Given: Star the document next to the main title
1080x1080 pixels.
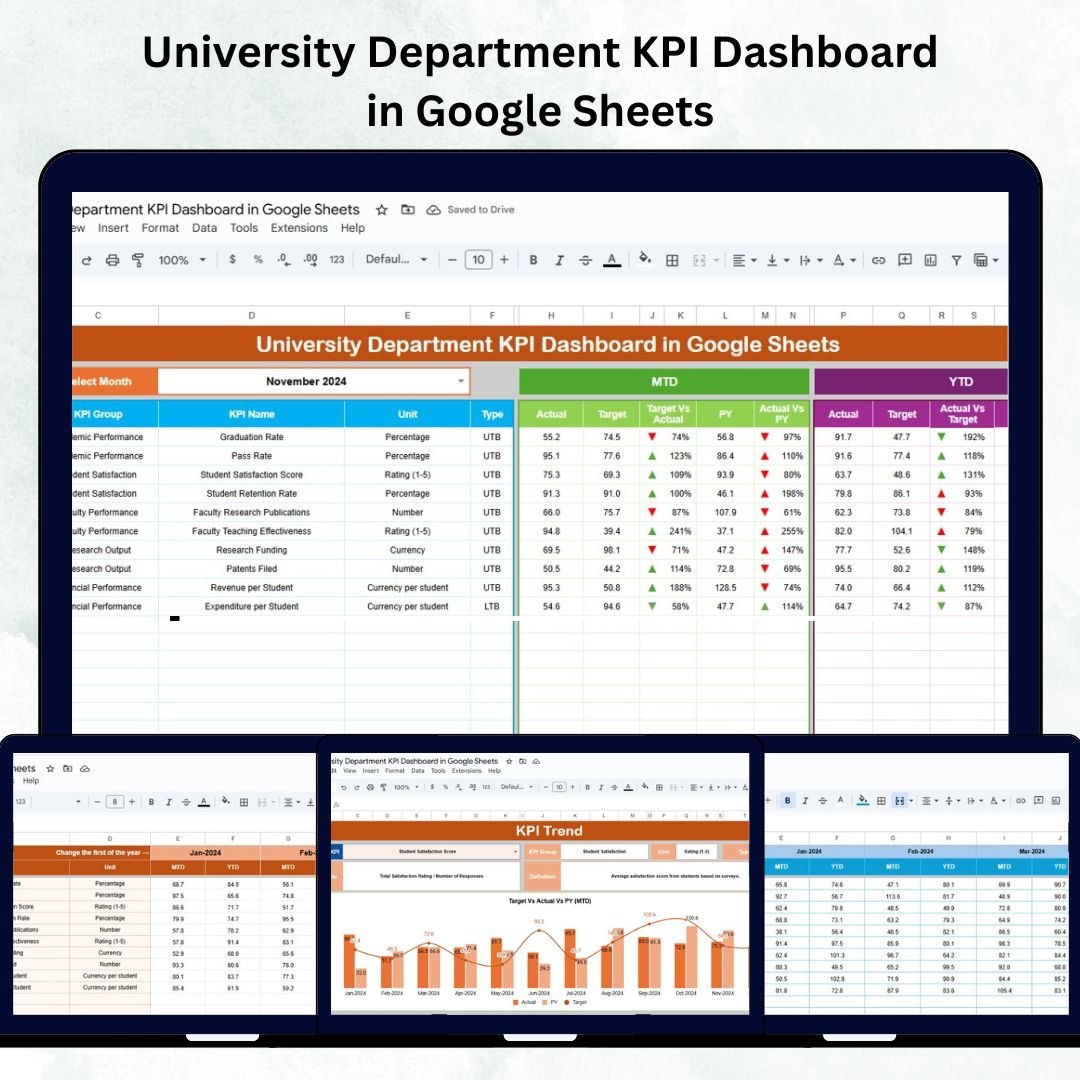Looking at the screenshot, I should click(381, 210).
